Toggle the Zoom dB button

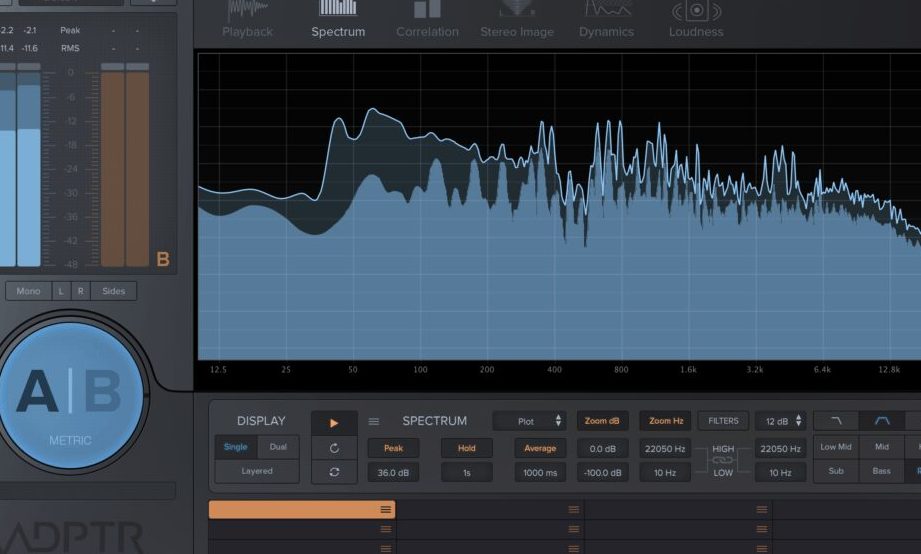click(602, 421)
